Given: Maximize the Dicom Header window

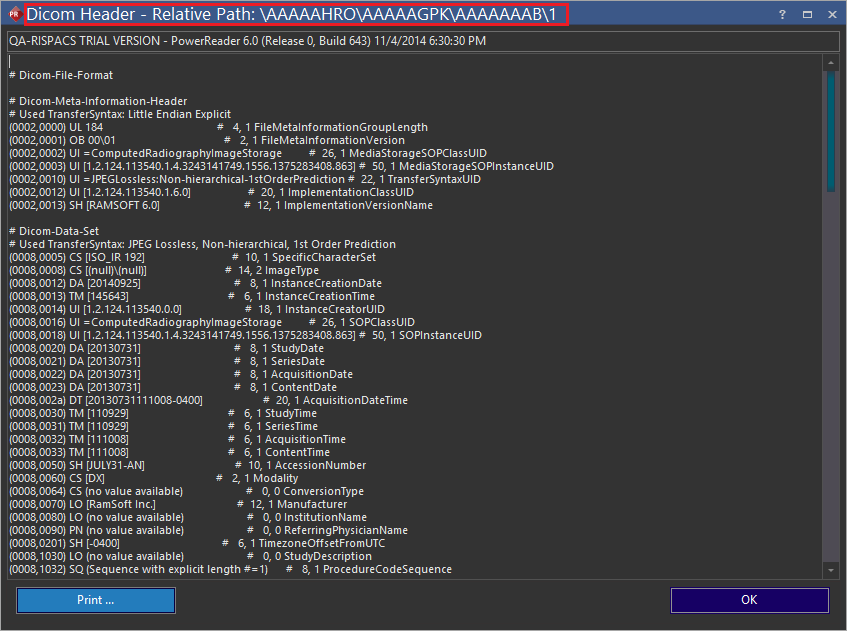Looking at the screenshot, I should pos(807,15).
